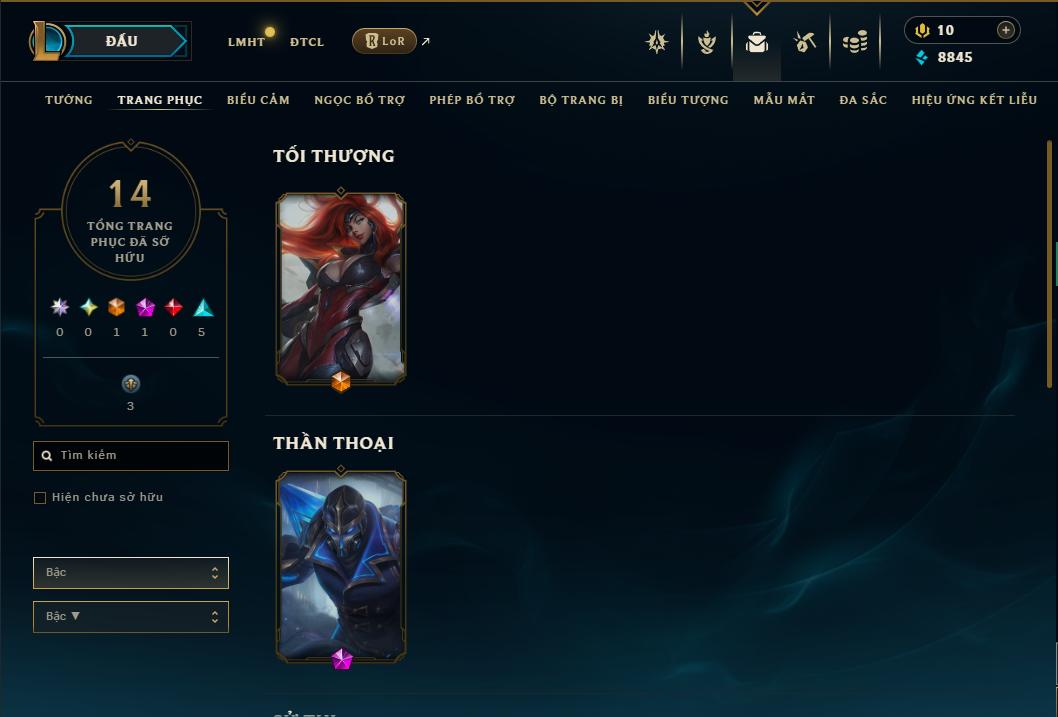Switch to the TƯỚNG tab
This screenshot has width=1058, height=717.
point(69,100)
